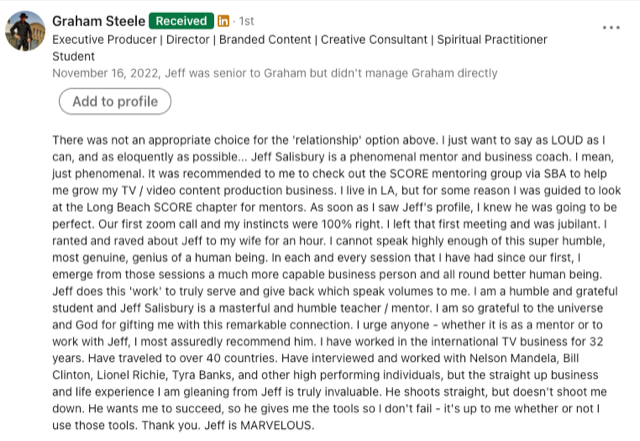Click the Creative Consultant headline text

click(374, 40)
